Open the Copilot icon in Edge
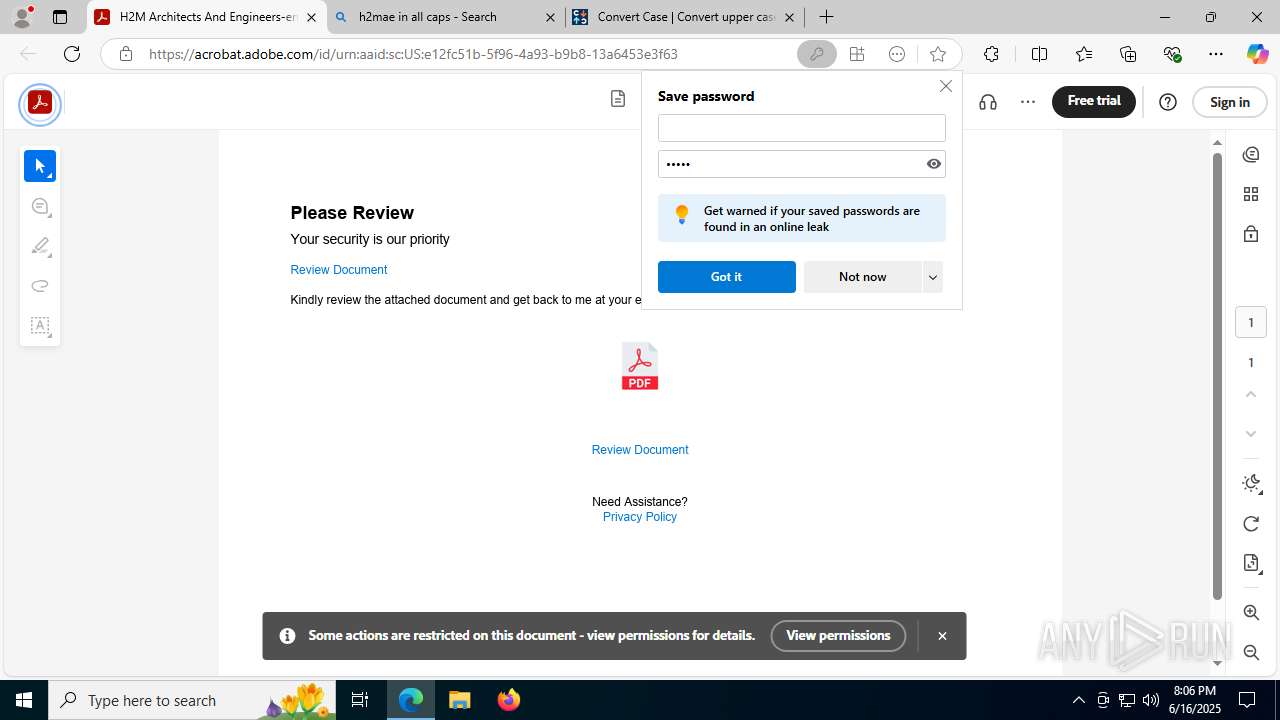 tap(1257, 54)
